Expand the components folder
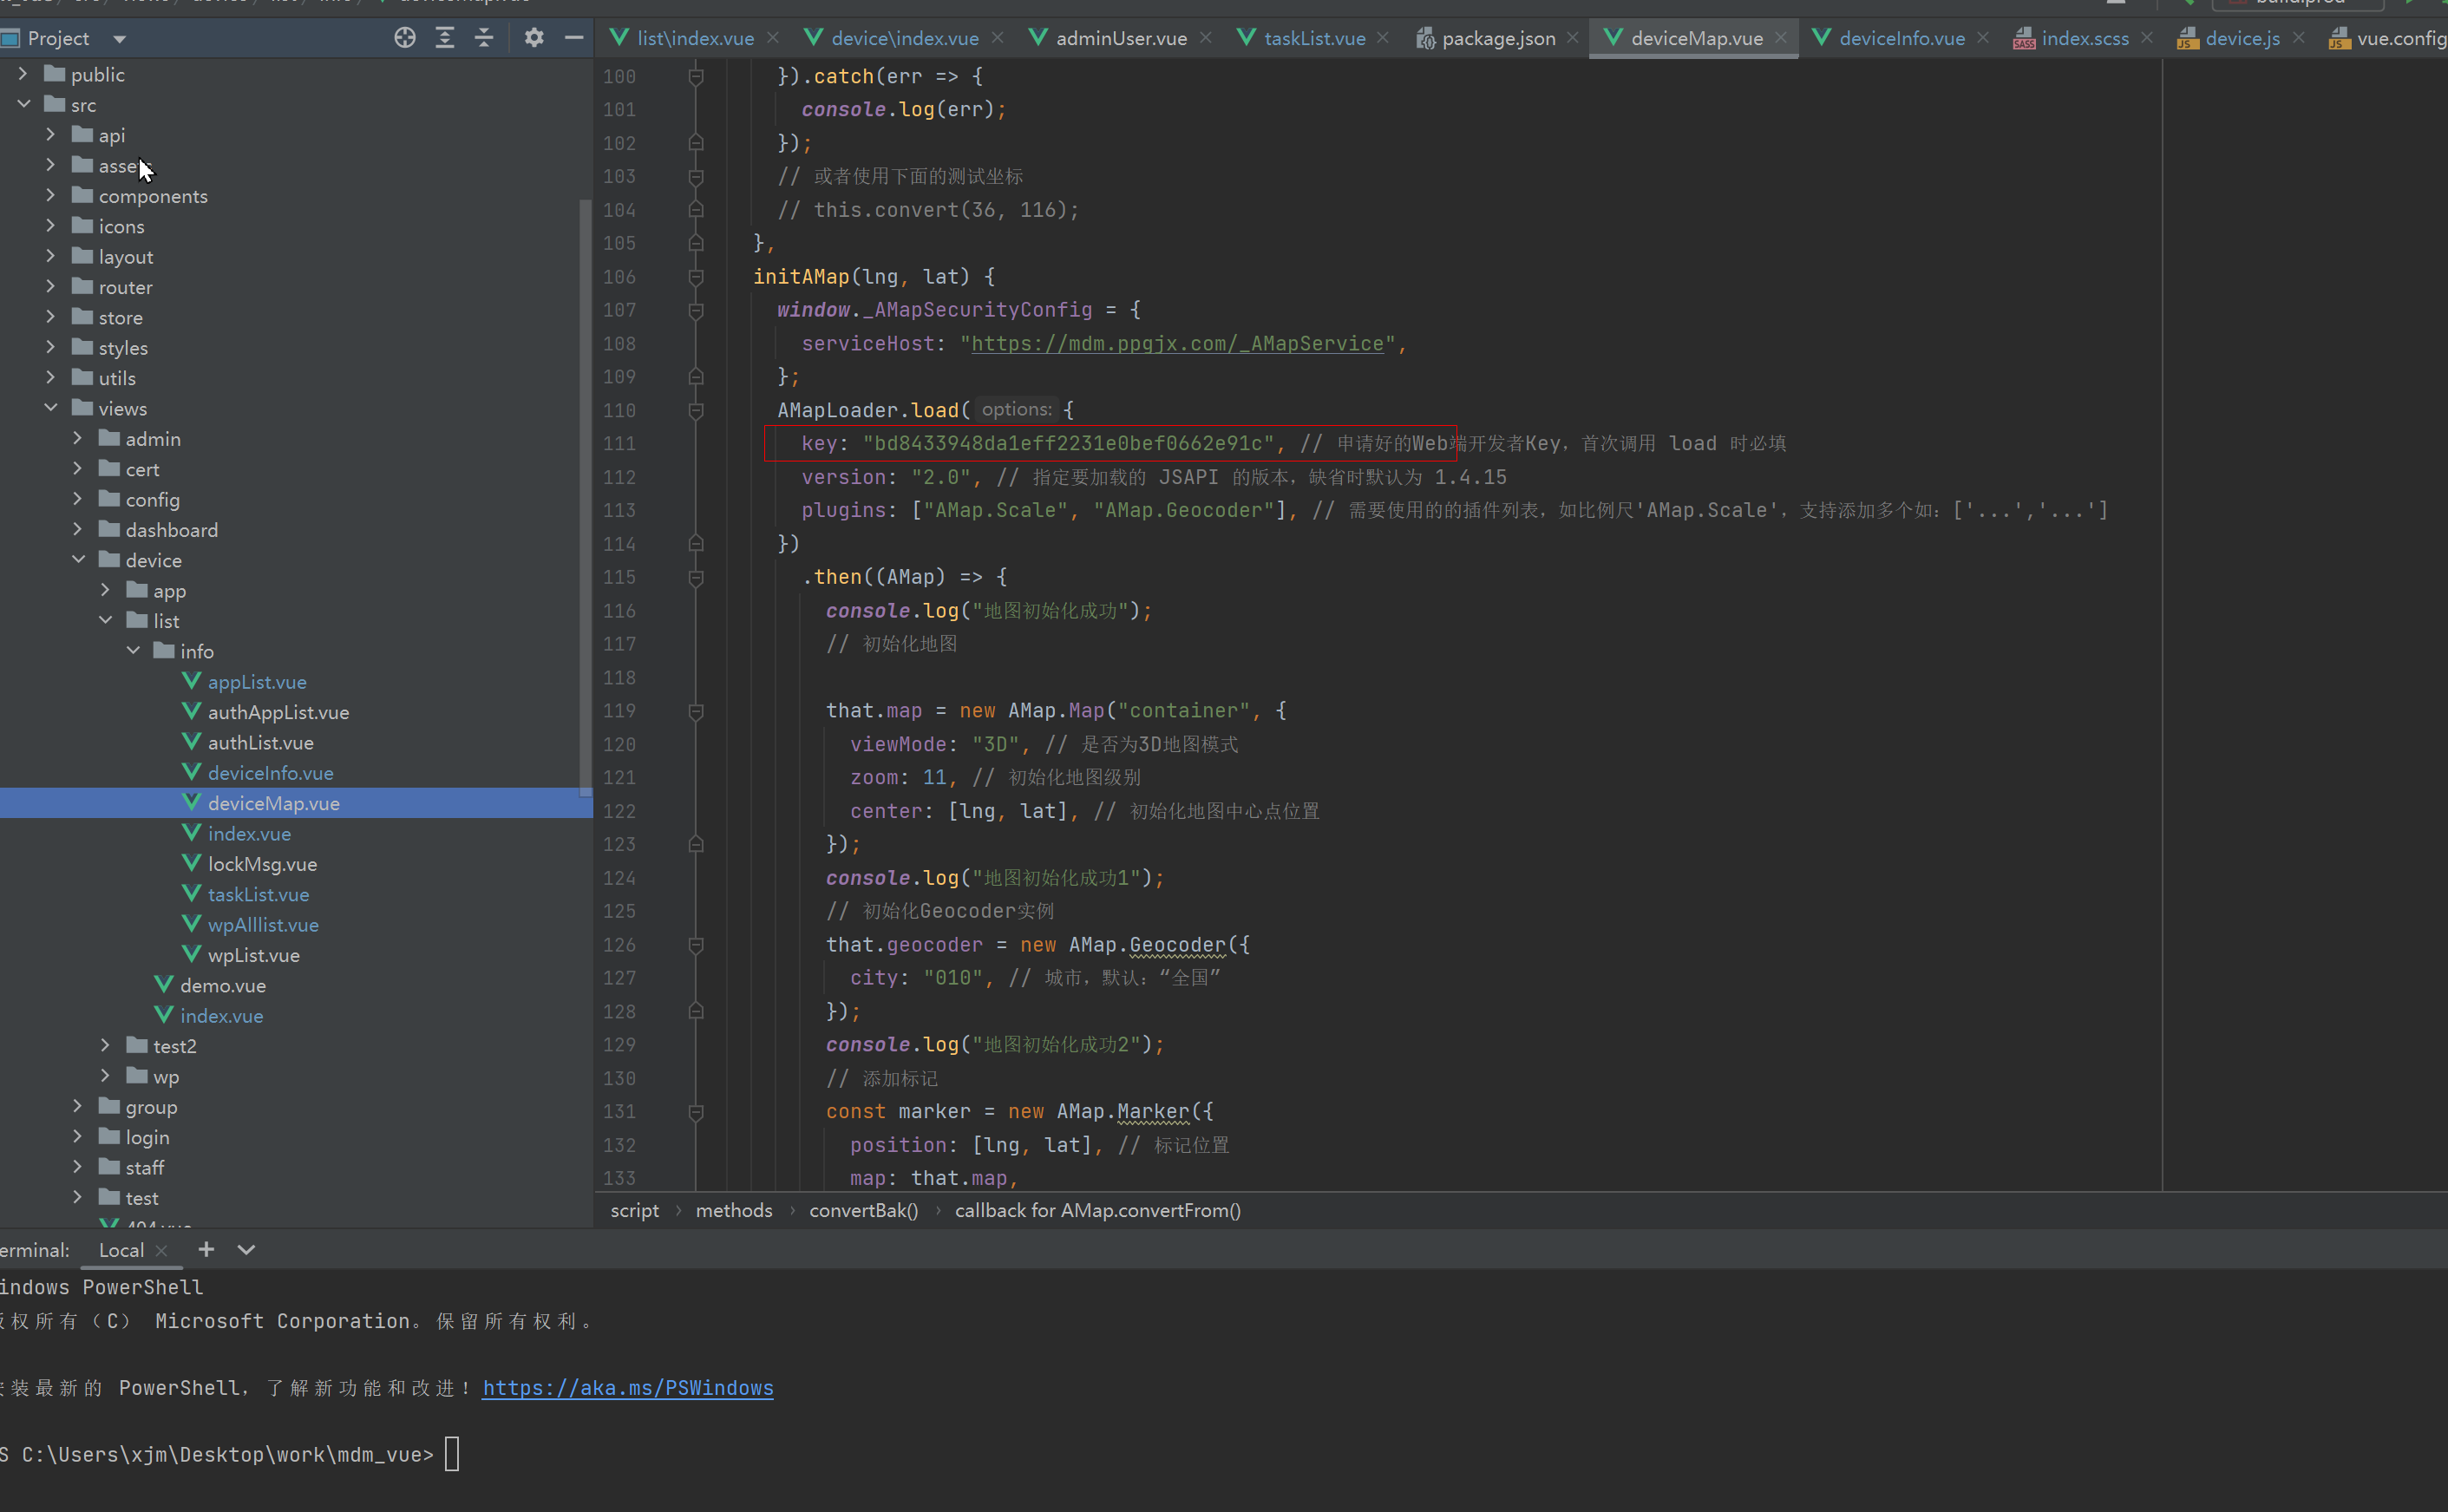2448x1512 pixels. [51, 196]
